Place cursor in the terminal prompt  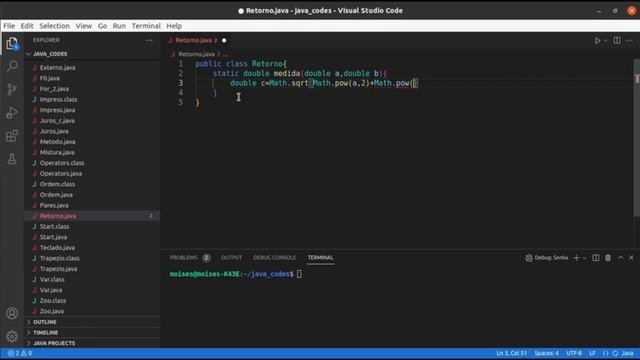pyautogui.click(x=299, y=274)
